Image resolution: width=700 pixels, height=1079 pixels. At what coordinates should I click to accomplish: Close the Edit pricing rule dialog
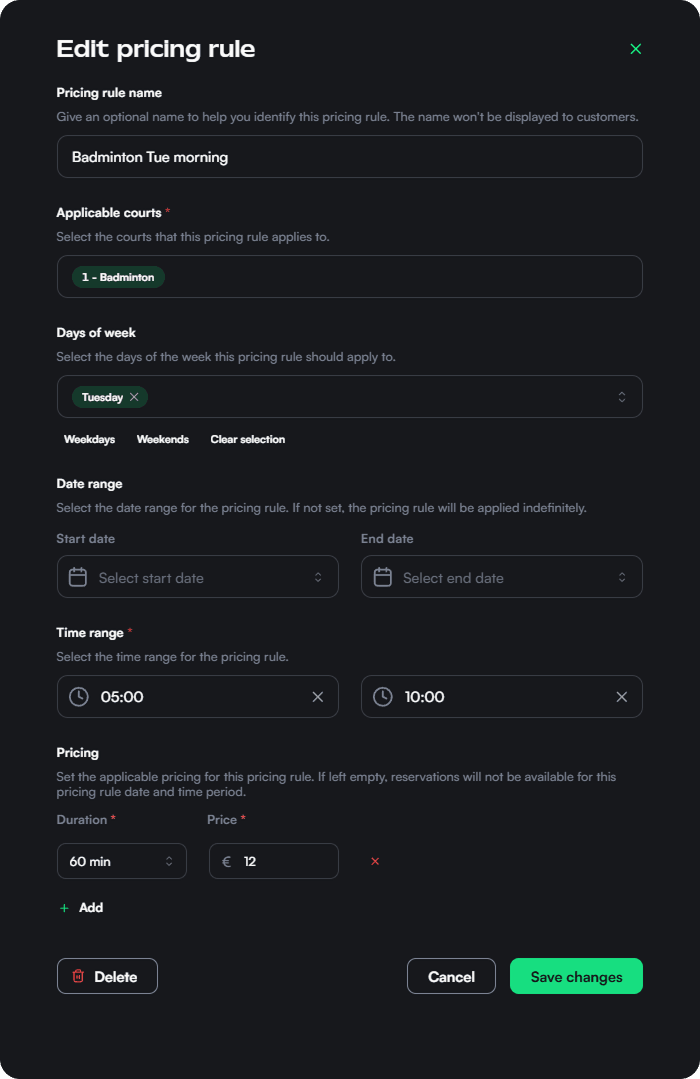click(x=636, y=48)
